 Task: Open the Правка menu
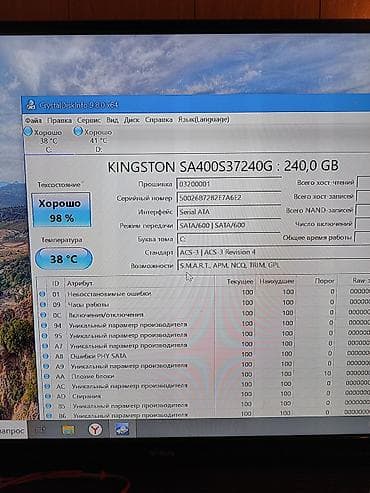click(59, 120)
